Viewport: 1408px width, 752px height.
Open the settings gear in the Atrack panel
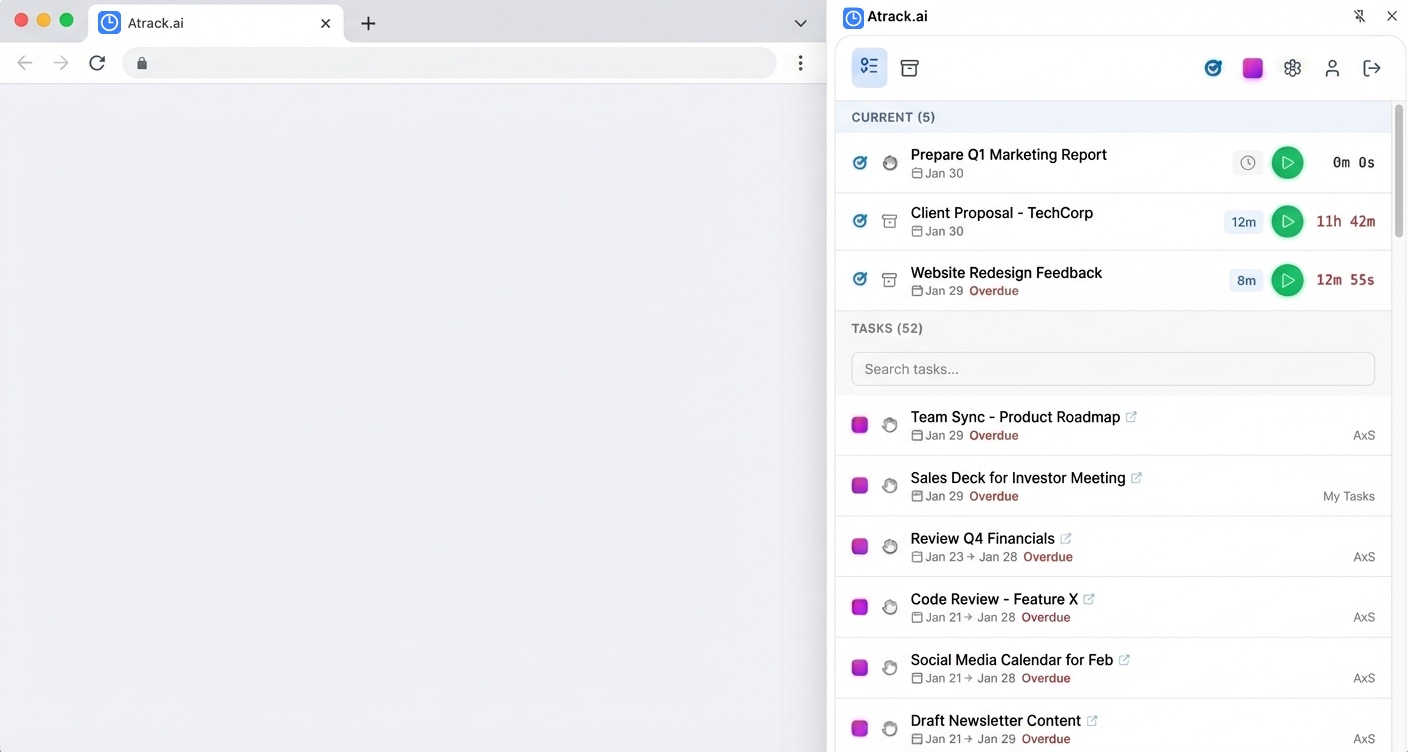coord(1292,68)
